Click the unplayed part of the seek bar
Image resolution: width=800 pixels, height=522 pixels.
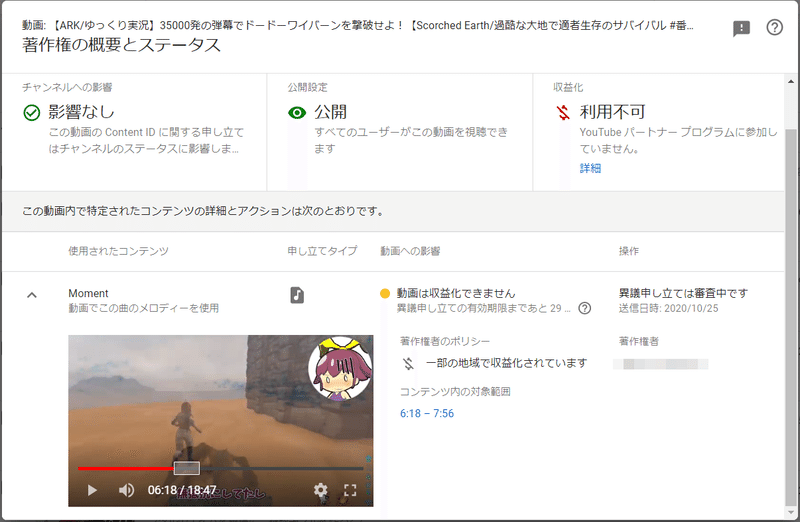(x=282, y=468)
